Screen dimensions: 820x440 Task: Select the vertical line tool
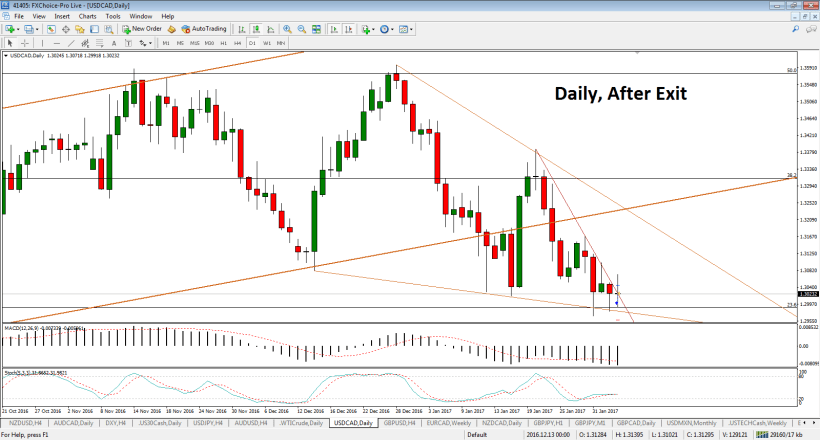coord(42,43)
